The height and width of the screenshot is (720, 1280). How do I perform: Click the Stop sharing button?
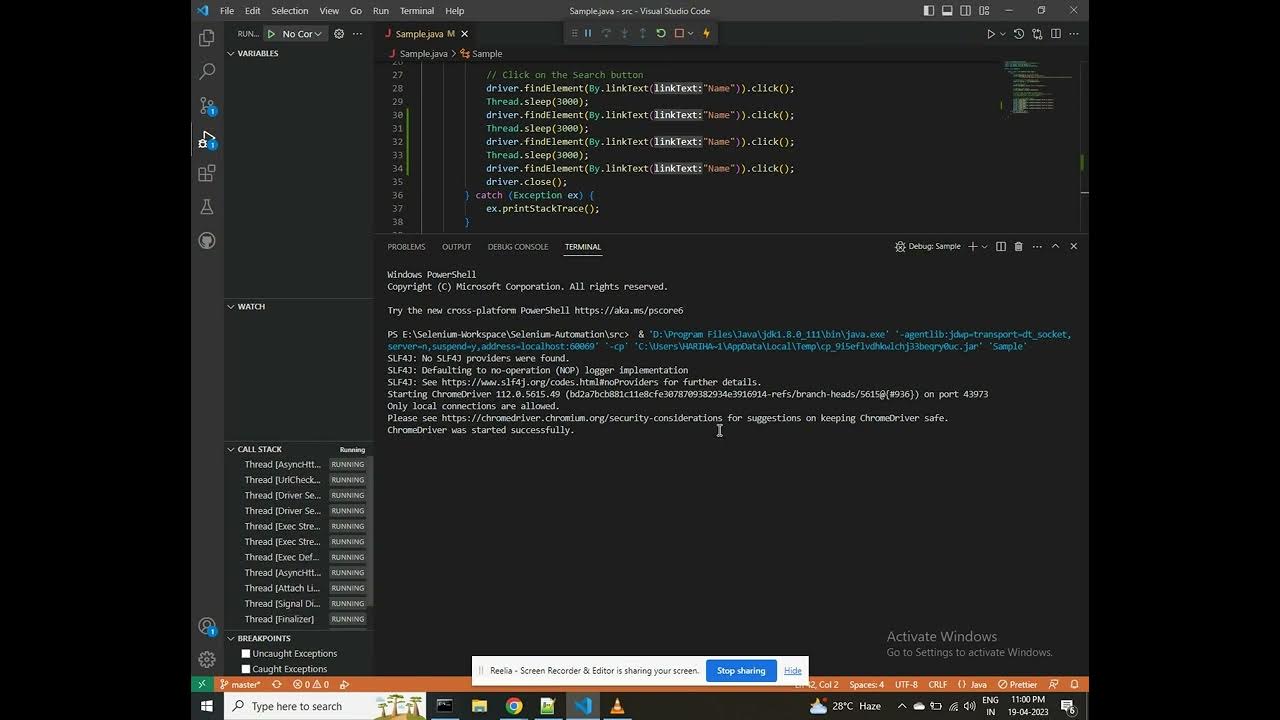point(741,671)
